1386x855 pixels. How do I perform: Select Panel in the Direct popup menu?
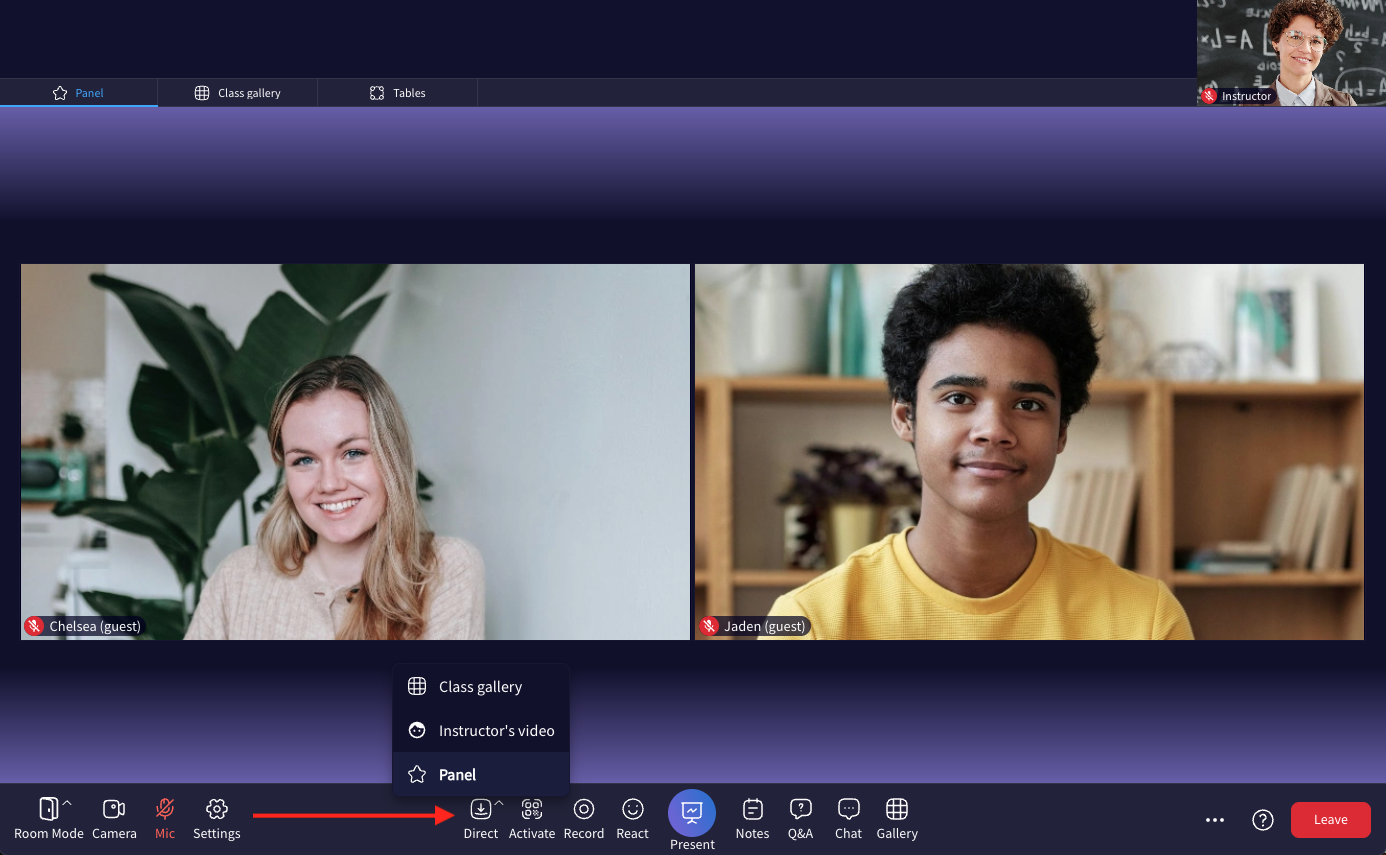481,775
